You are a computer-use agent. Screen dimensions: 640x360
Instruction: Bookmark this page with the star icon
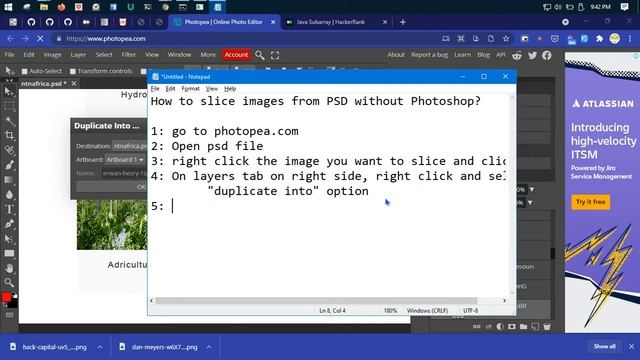tap(506, 38)
